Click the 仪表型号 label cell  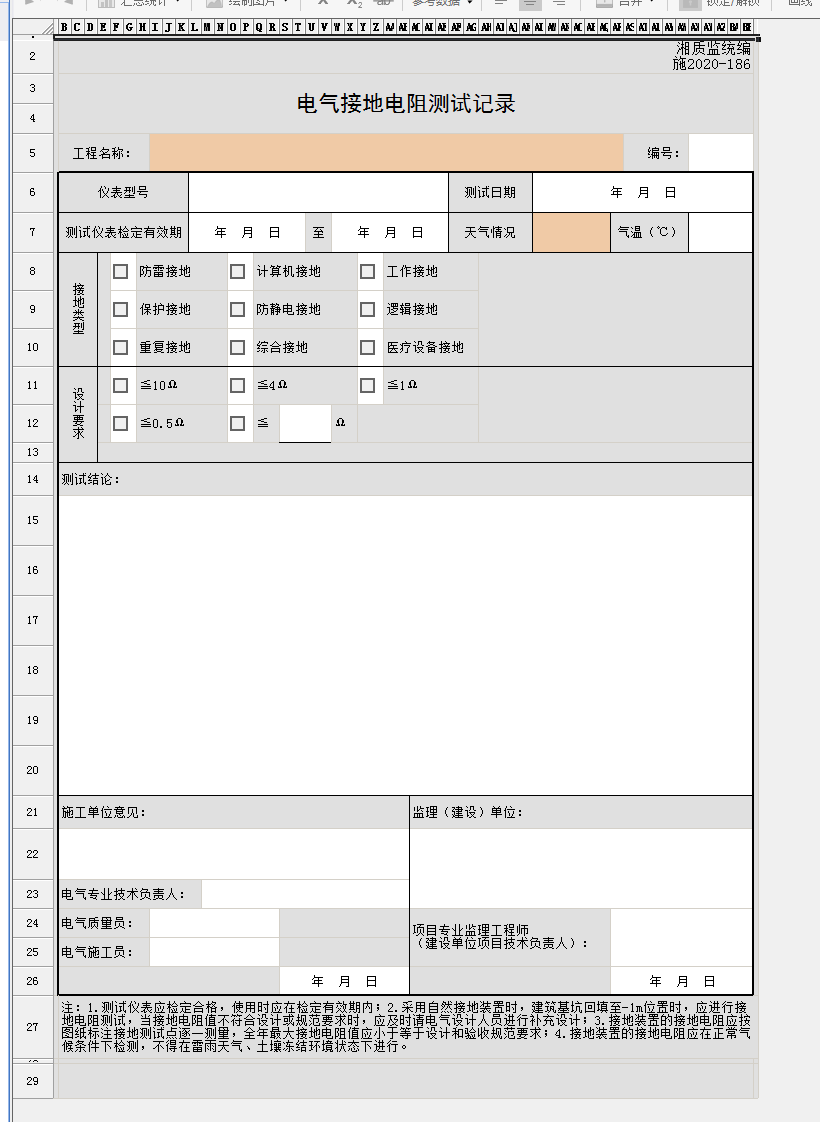click(123, 192)
